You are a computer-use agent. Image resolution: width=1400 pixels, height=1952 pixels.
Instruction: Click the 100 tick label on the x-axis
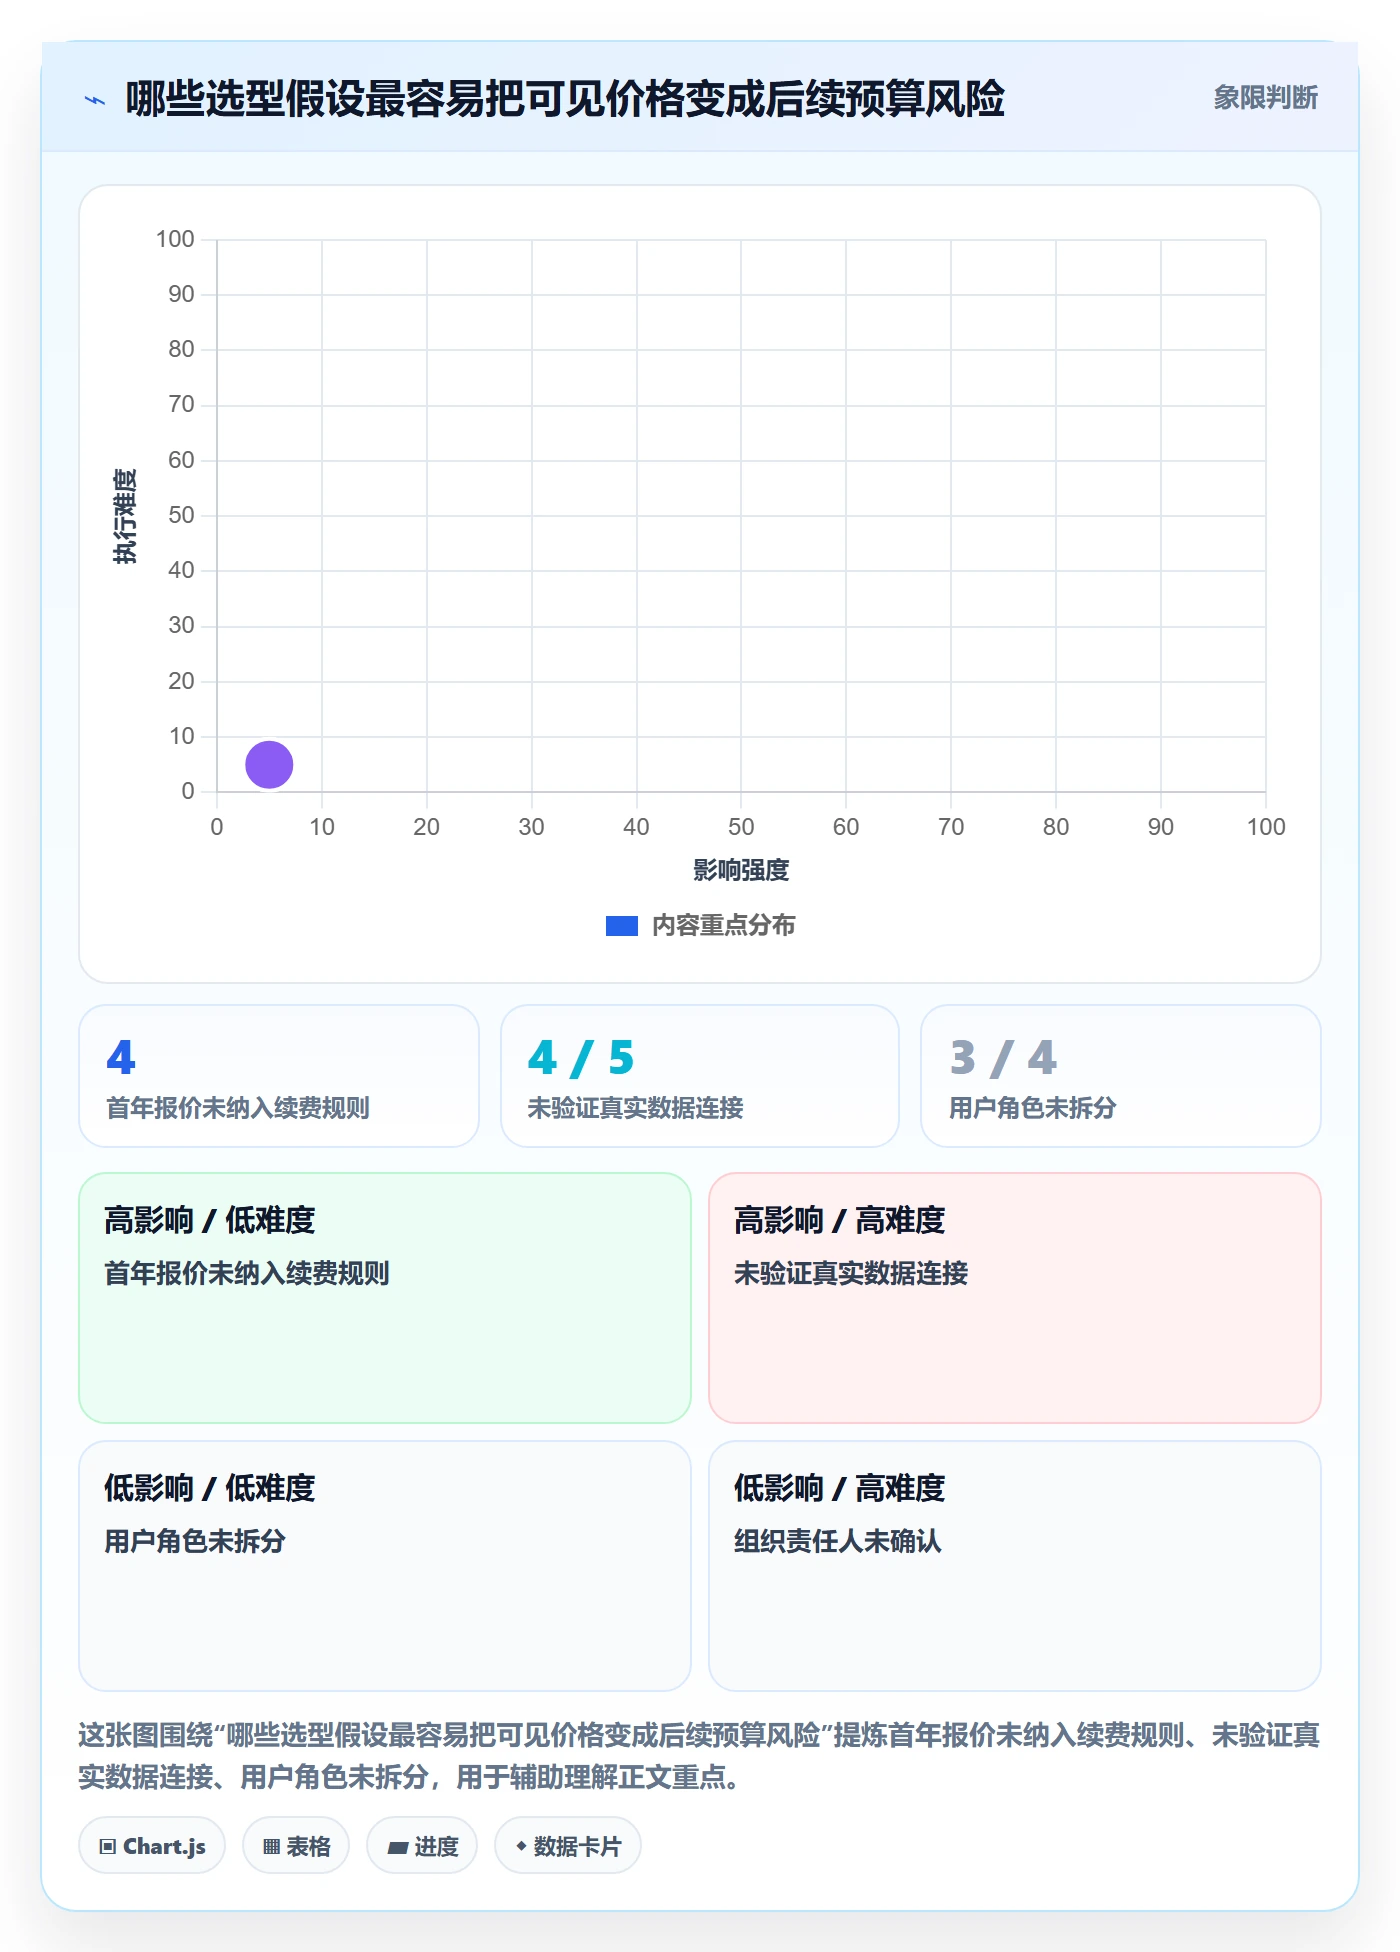point(1266,827)
